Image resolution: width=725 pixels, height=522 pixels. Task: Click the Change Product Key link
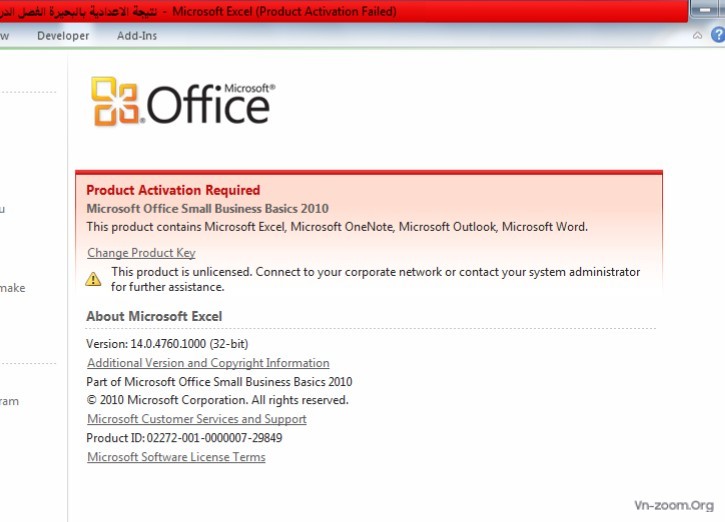(x=141, y=253)
